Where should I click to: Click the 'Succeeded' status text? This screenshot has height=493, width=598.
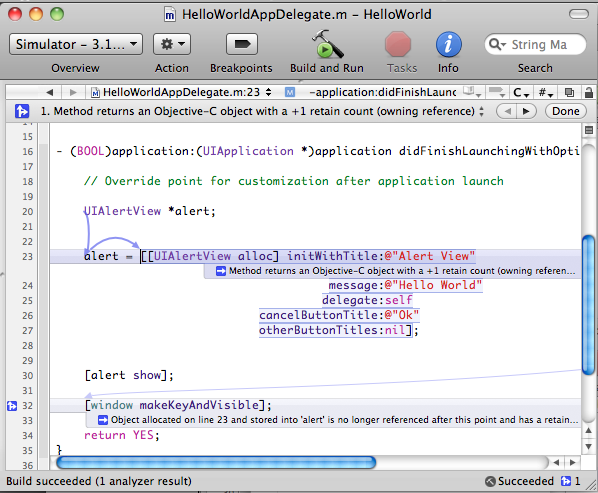(526, 482)
